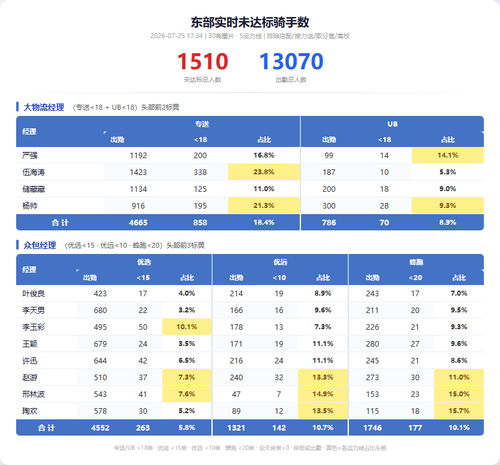
Task: Select manager name 严强
Action: coord(30,155)
